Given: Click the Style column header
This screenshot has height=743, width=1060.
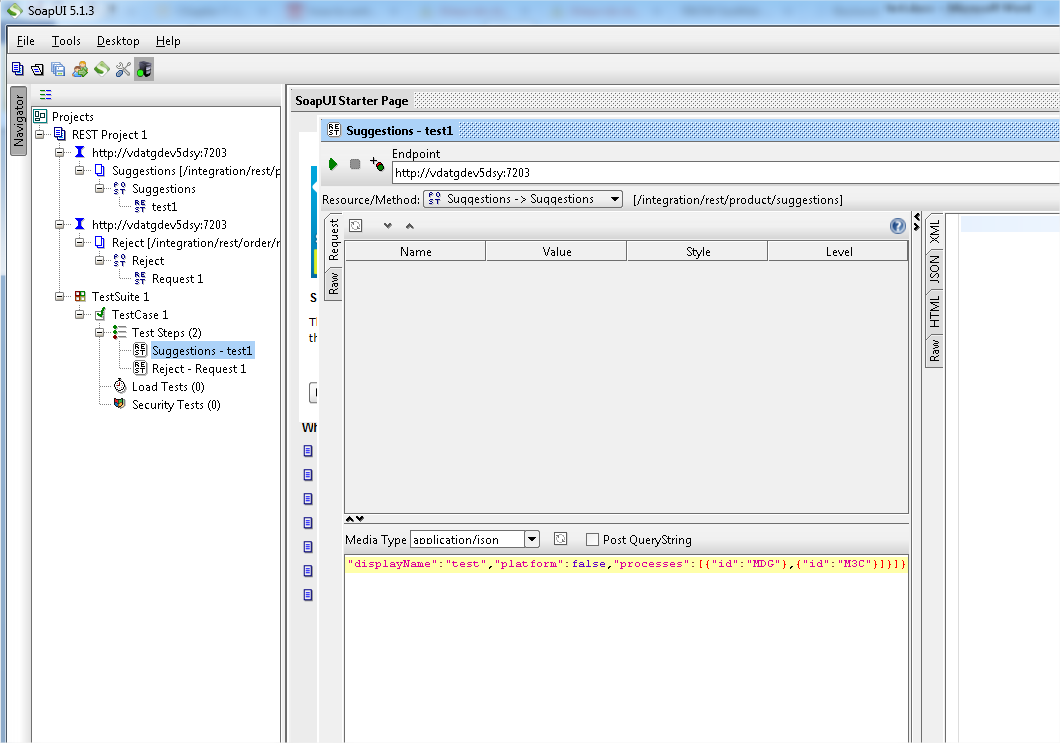Looking at the screenshot, I should [698, 251].
